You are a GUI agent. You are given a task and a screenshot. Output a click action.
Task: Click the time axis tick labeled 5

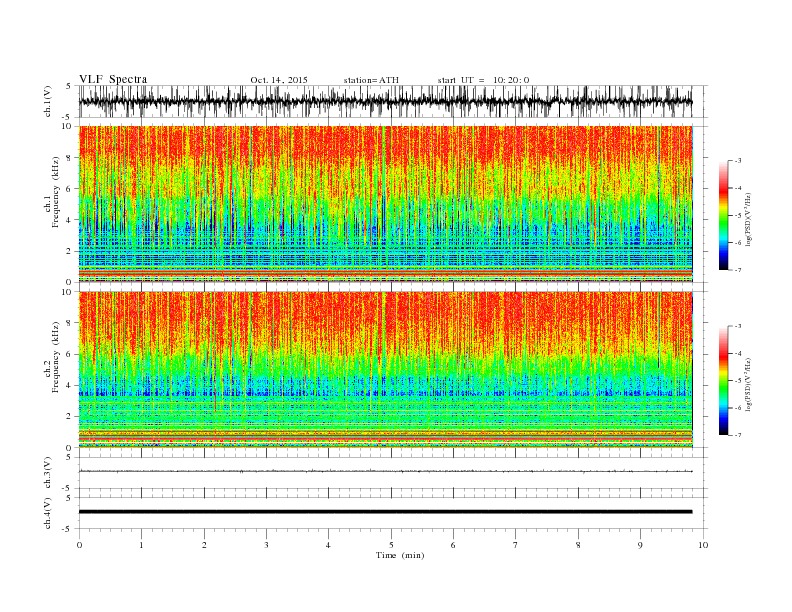(391, 545)
